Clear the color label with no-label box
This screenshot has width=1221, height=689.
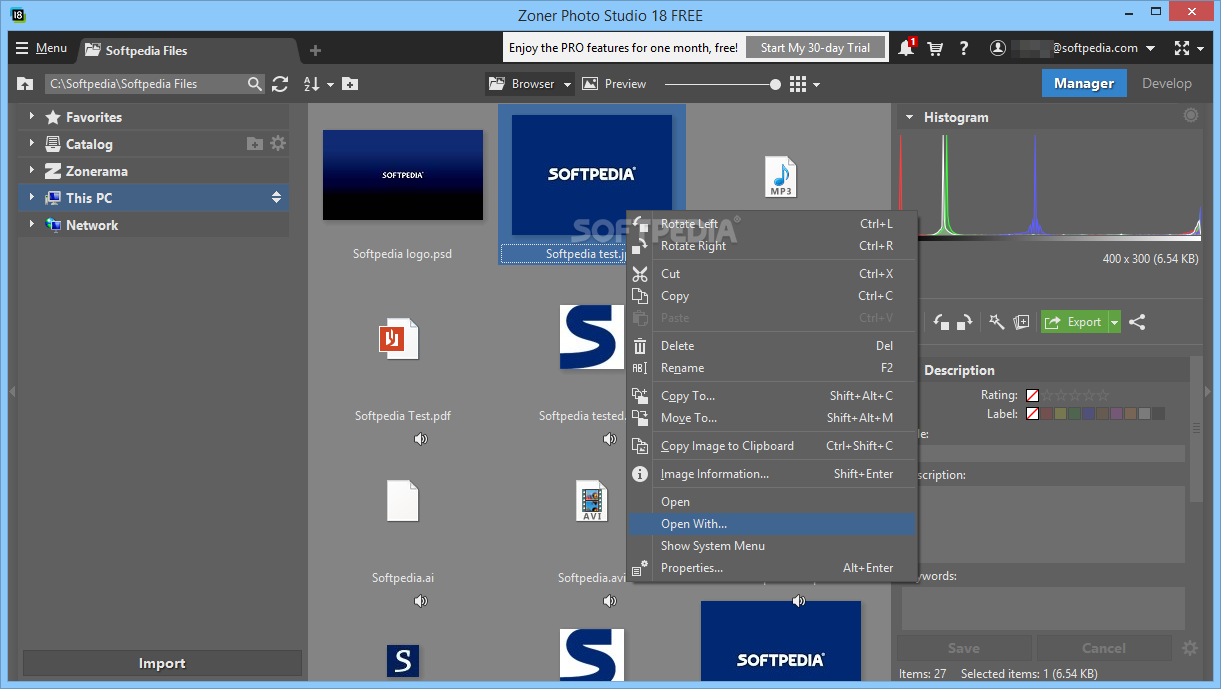click(1033, 413)
